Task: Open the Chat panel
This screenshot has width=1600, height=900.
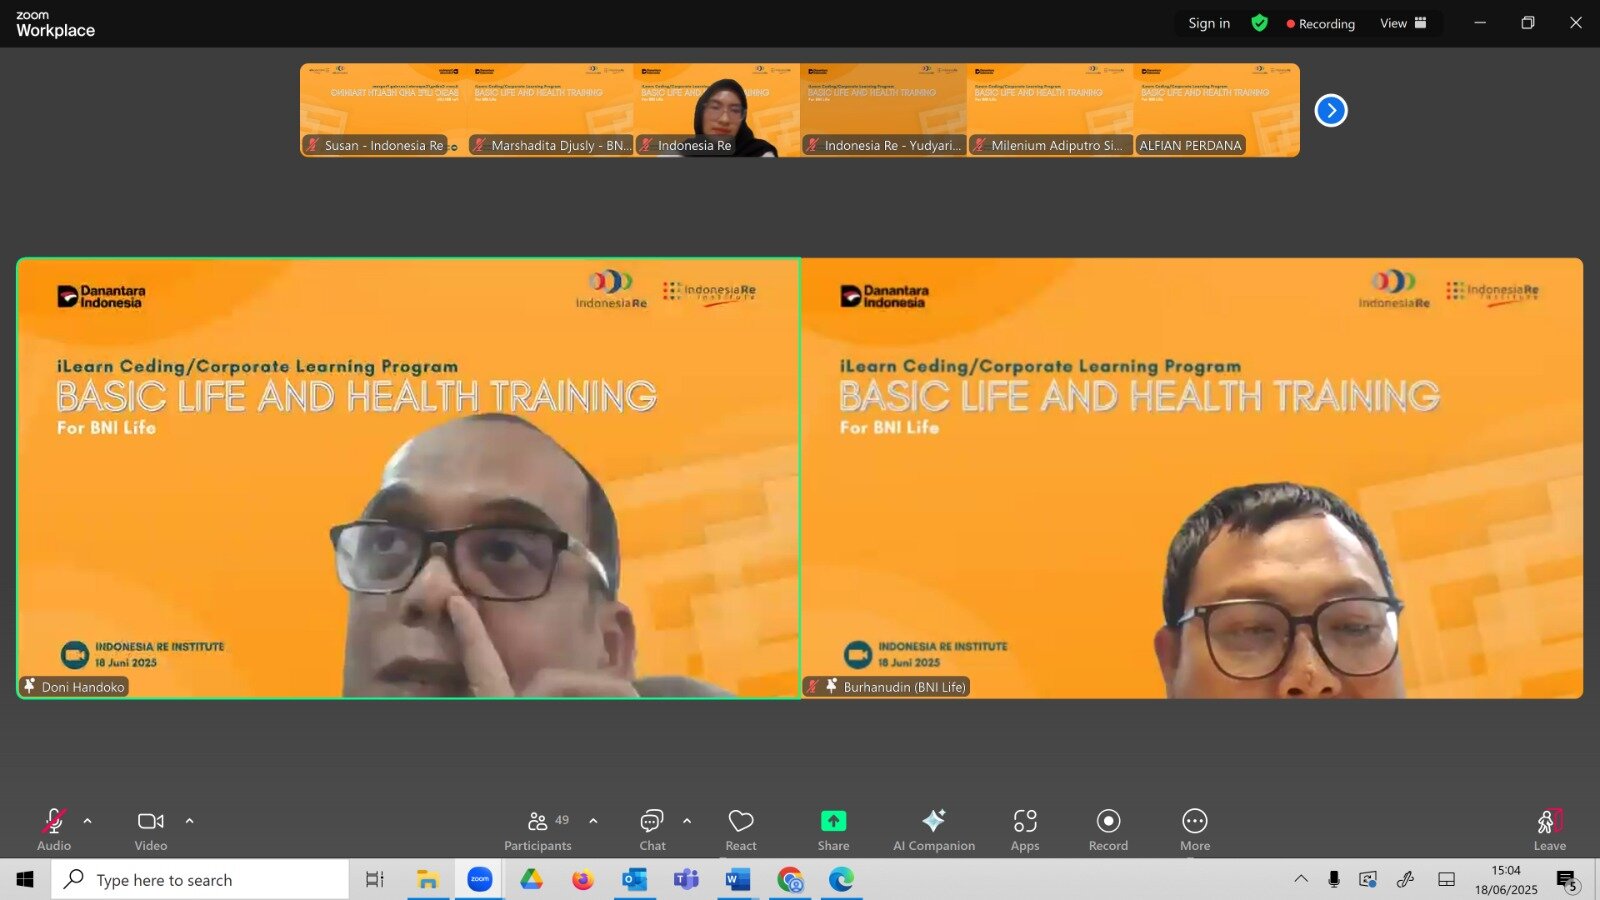Action: (x=652, y=830)
